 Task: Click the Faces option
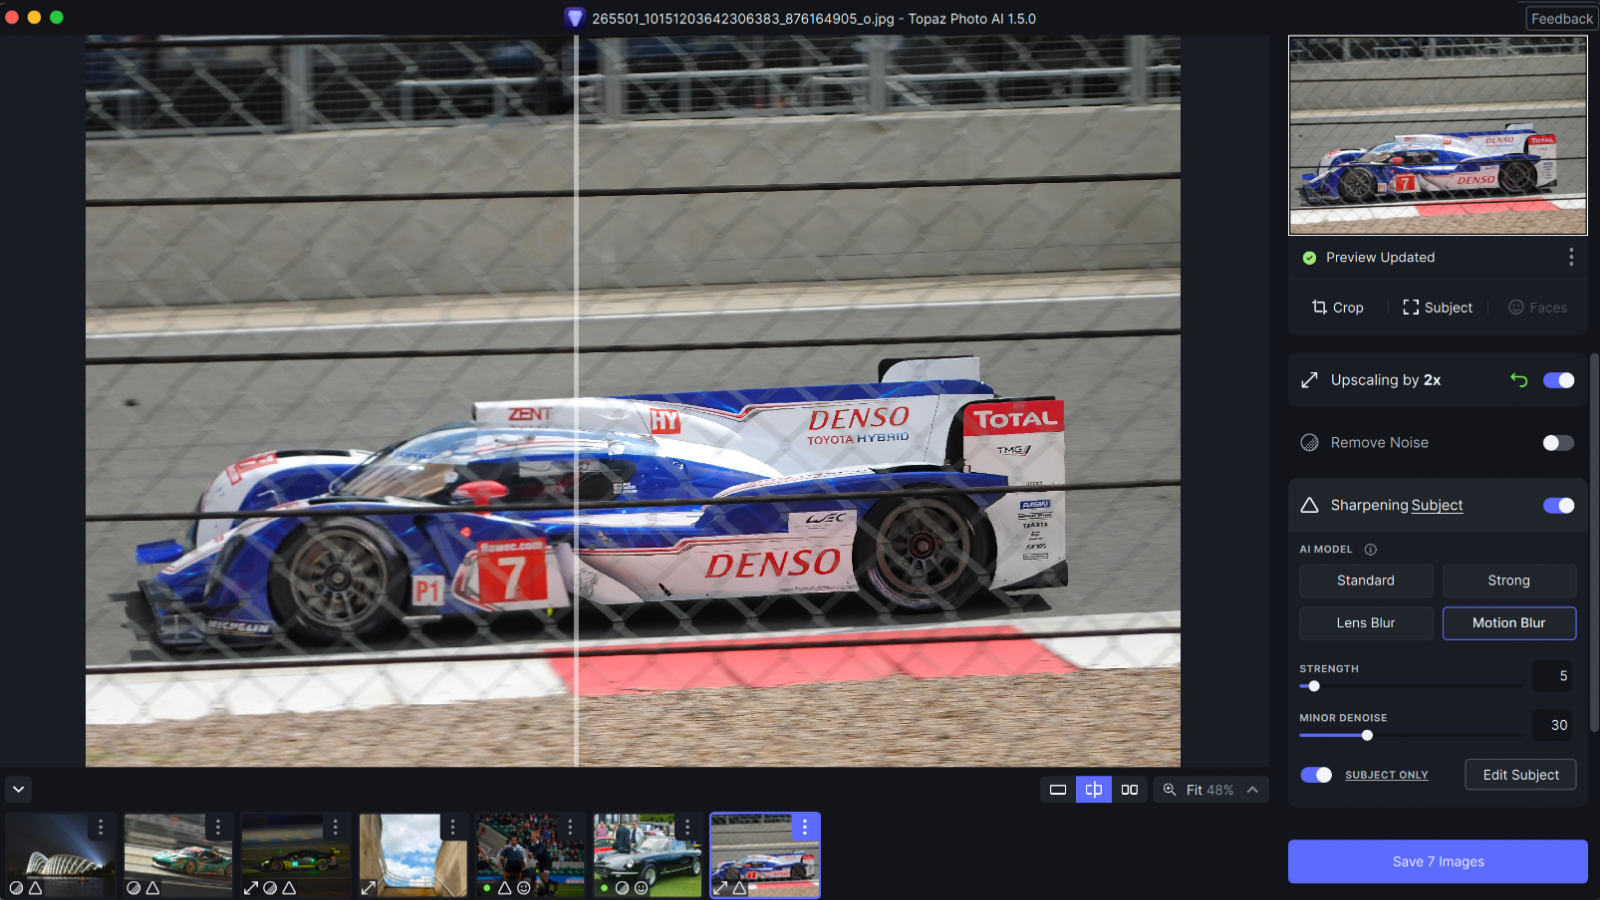click(x=1537, y=308)
